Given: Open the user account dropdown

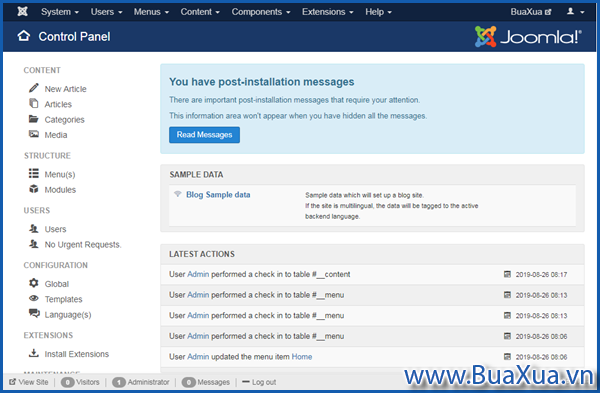Looking at the screenshot, I should point(575,11).
